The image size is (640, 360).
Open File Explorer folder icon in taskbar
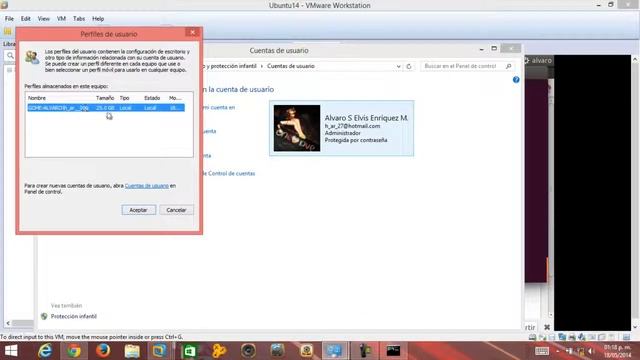(x=132, y=351)
